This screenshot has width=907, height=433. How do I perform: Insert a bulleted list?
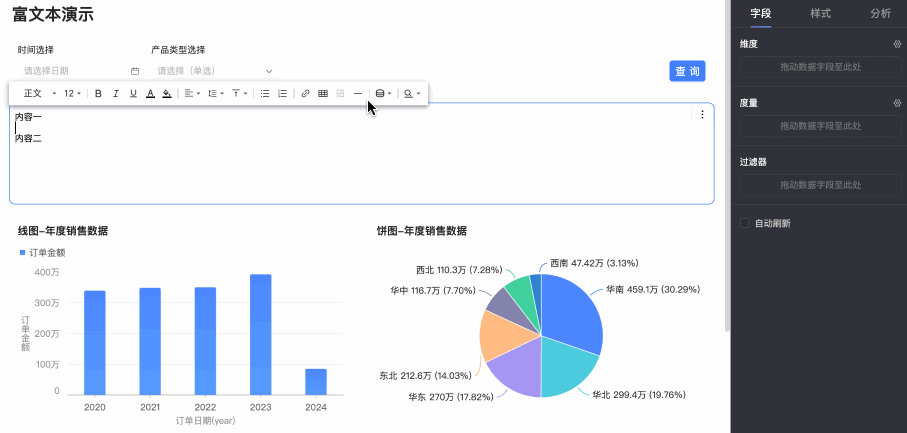265,93
